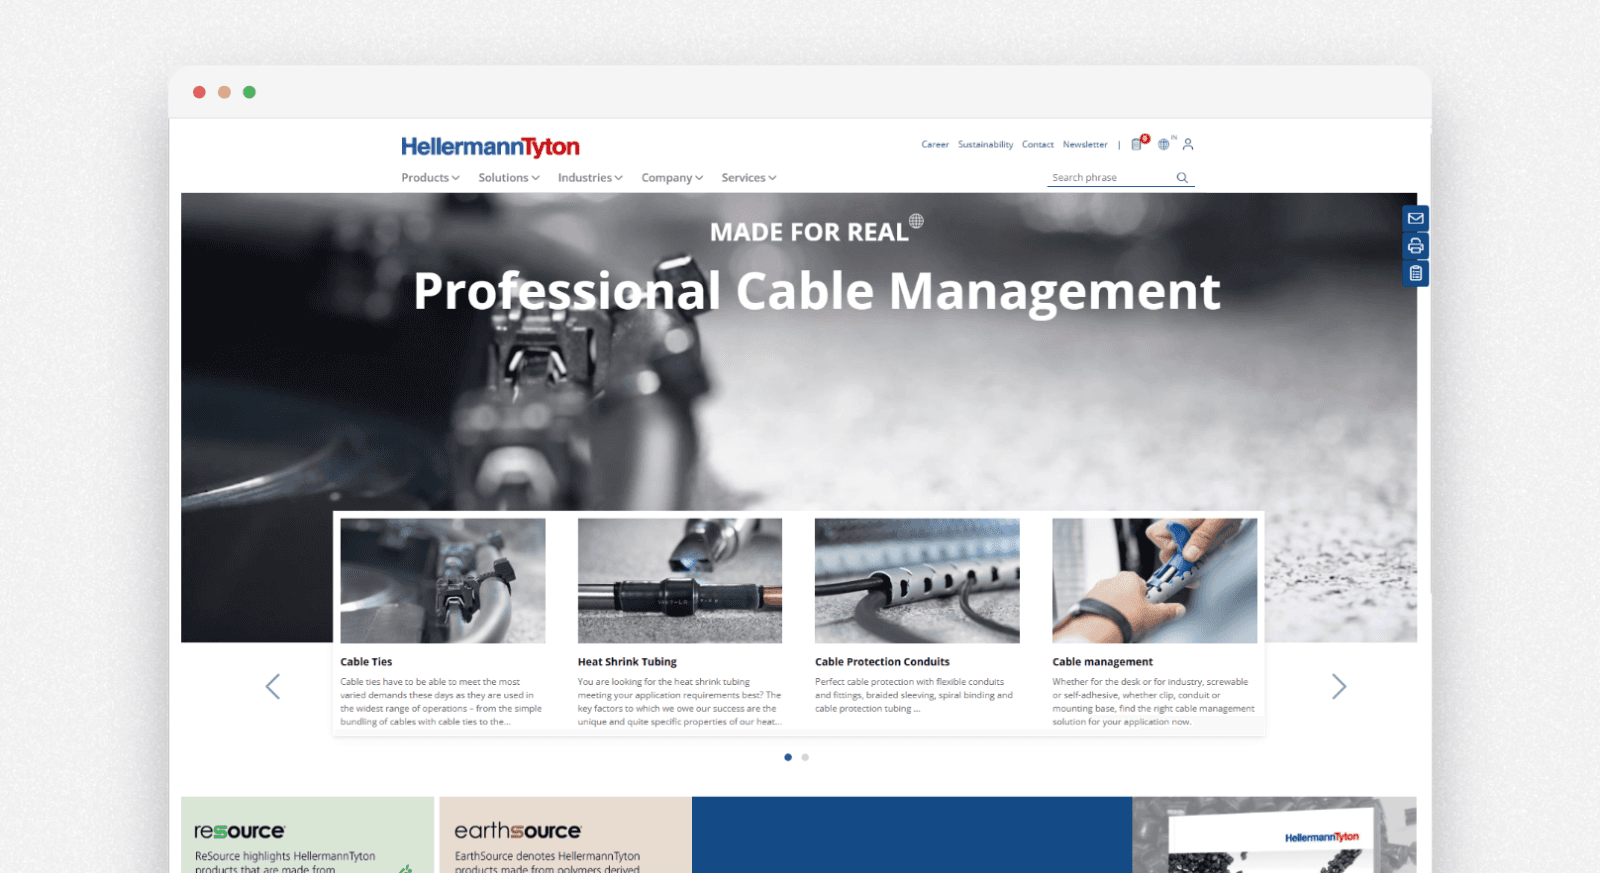Expand the Products menu
The image size is (1600, 873).
pos(430,177)
